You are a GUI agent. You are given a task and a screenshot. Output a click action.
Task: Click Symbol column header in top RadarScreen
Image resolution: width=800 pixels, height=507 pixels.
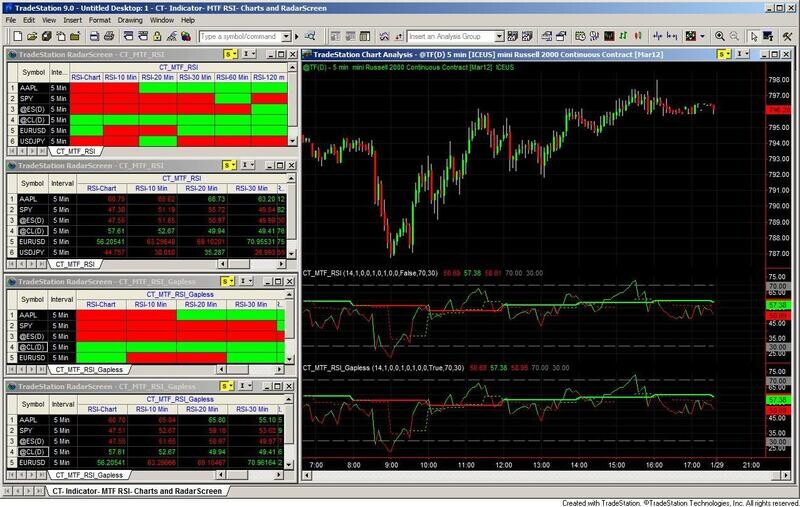coord(34,72)
